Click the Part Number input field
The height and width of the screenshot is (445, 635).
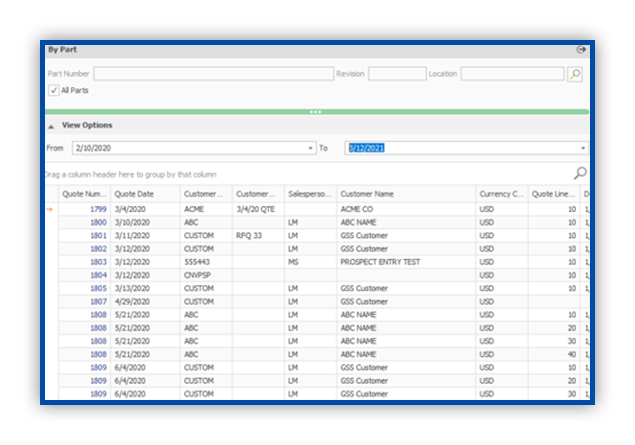[213, 74]
